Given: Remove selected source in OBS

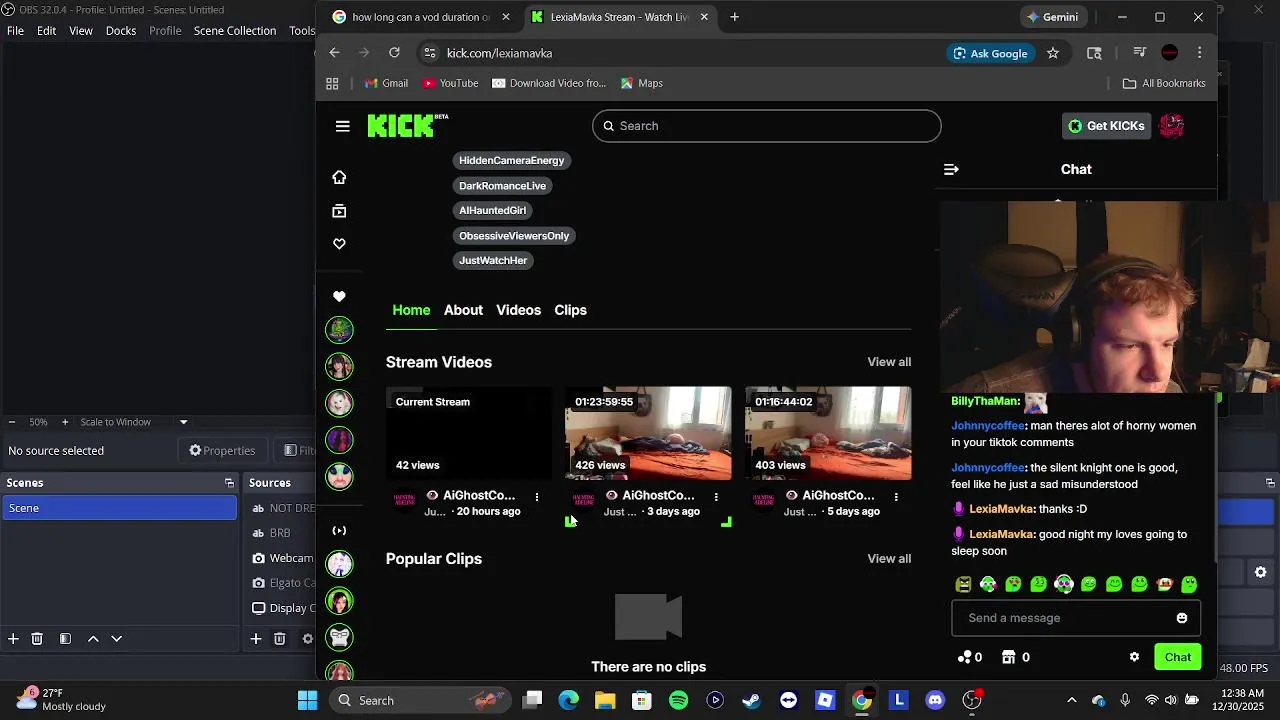Looking at the screenshot, I should point(280,639).
